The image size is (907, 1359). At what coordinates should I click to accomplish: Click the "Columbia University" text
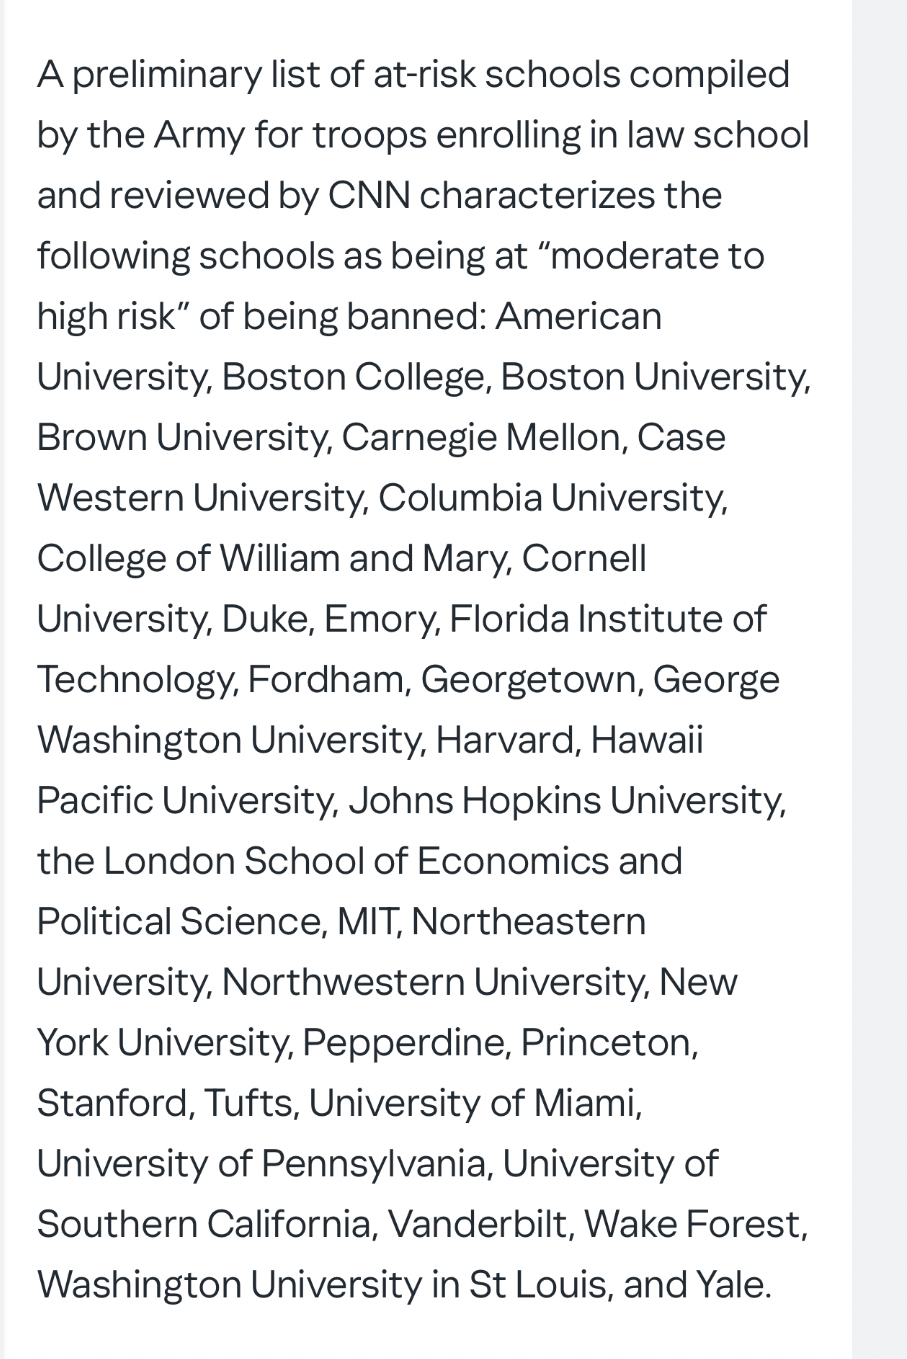click(x=551, y=498)
